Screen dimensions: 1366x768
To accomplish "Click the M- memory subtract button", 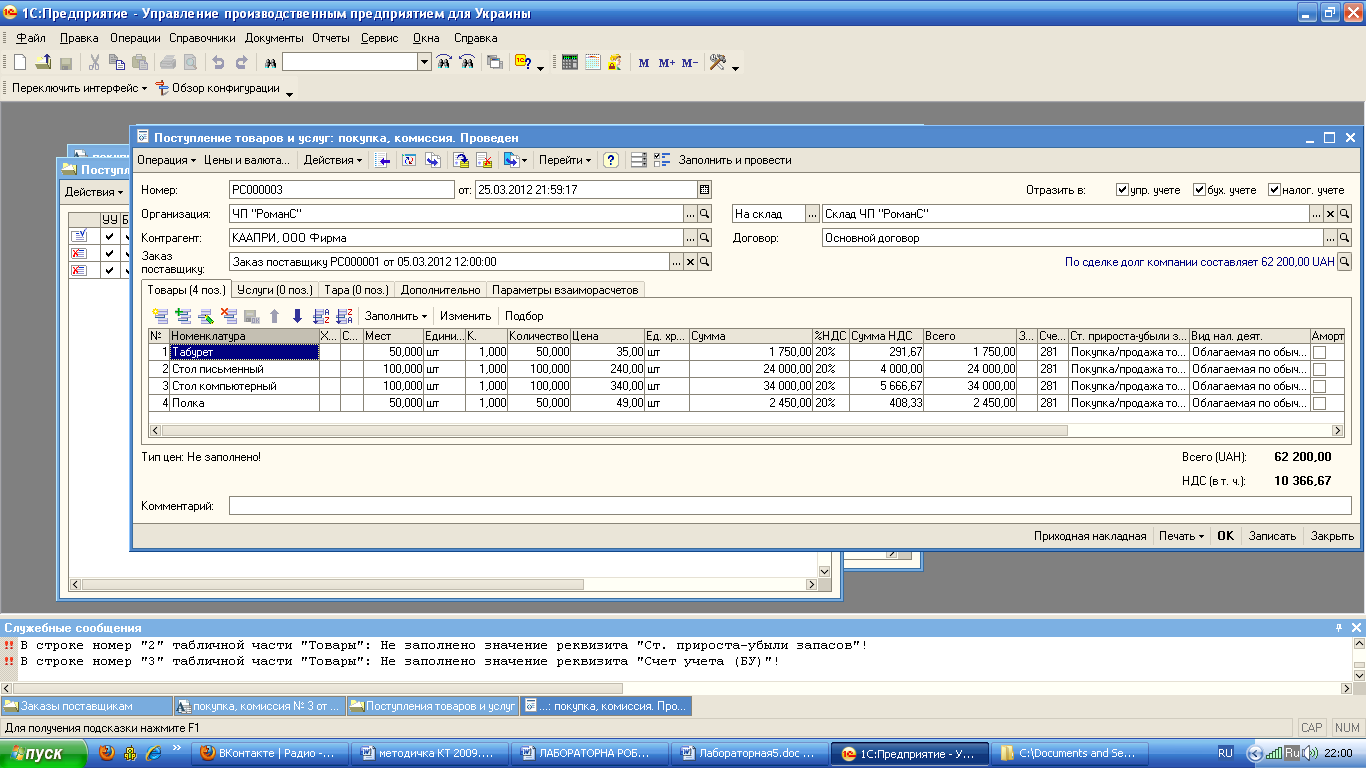I will (x=690, y=62).
